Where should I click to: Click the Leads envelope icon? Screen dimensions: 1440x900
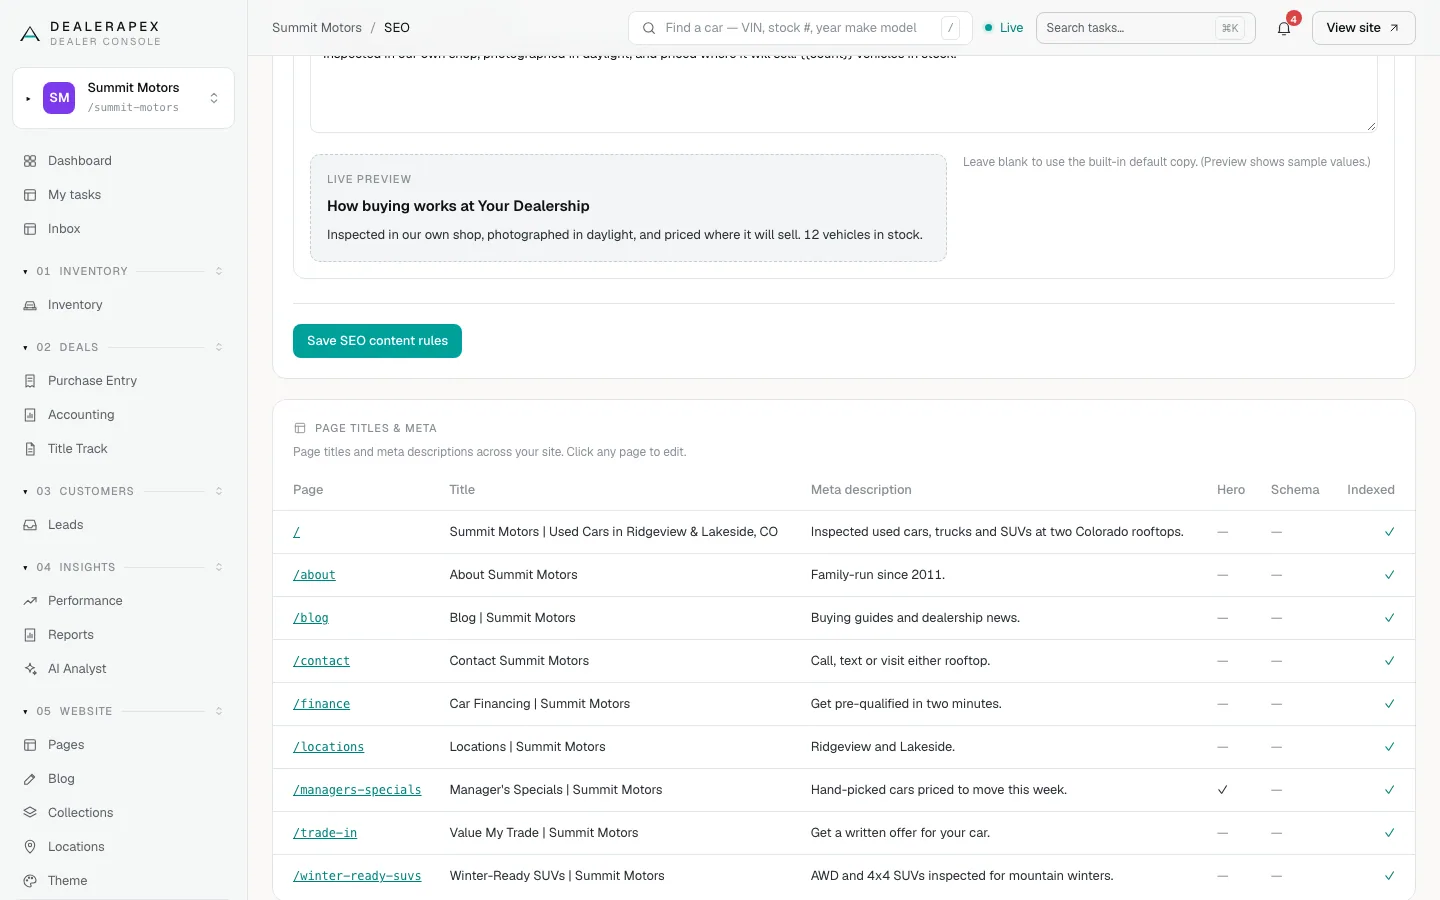coord(30,525)
